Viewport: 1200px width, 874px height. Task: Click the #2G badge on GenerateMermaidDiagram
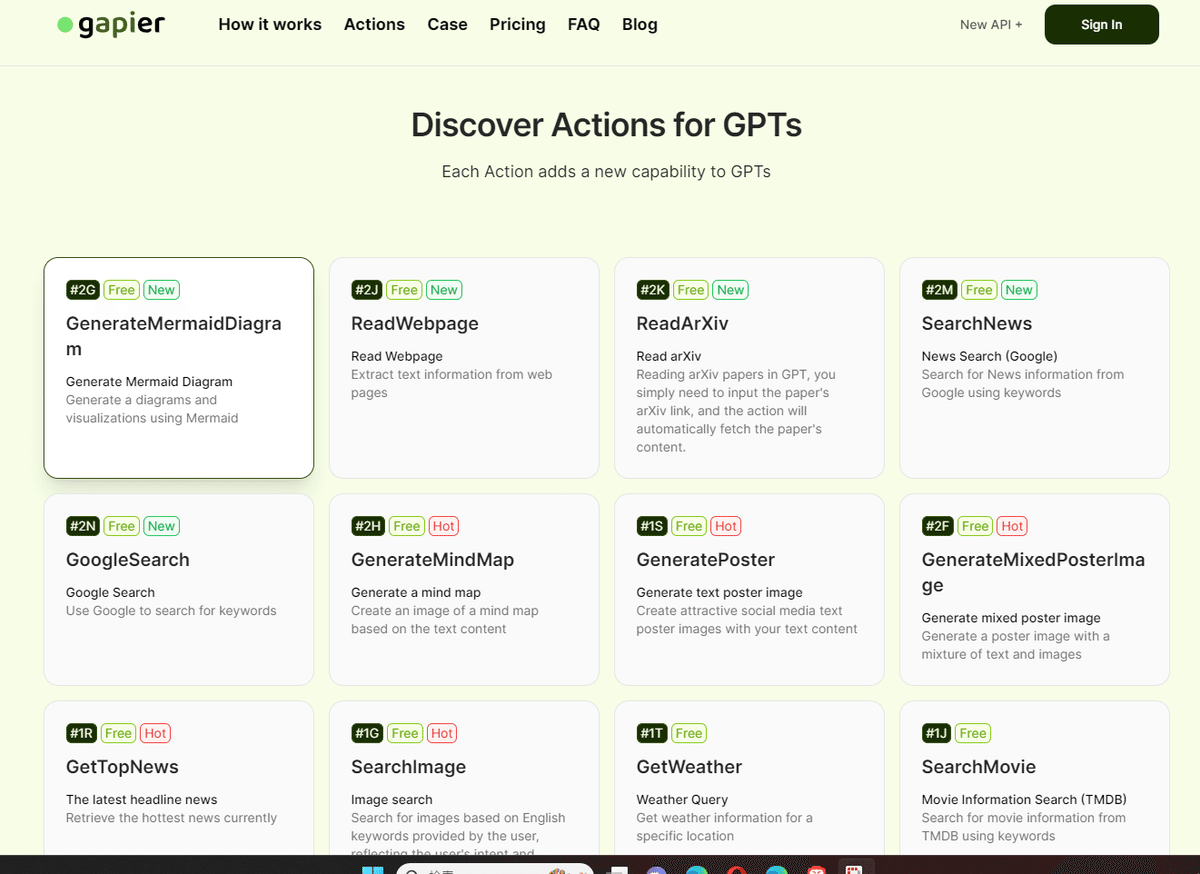(x=82, y=289)
